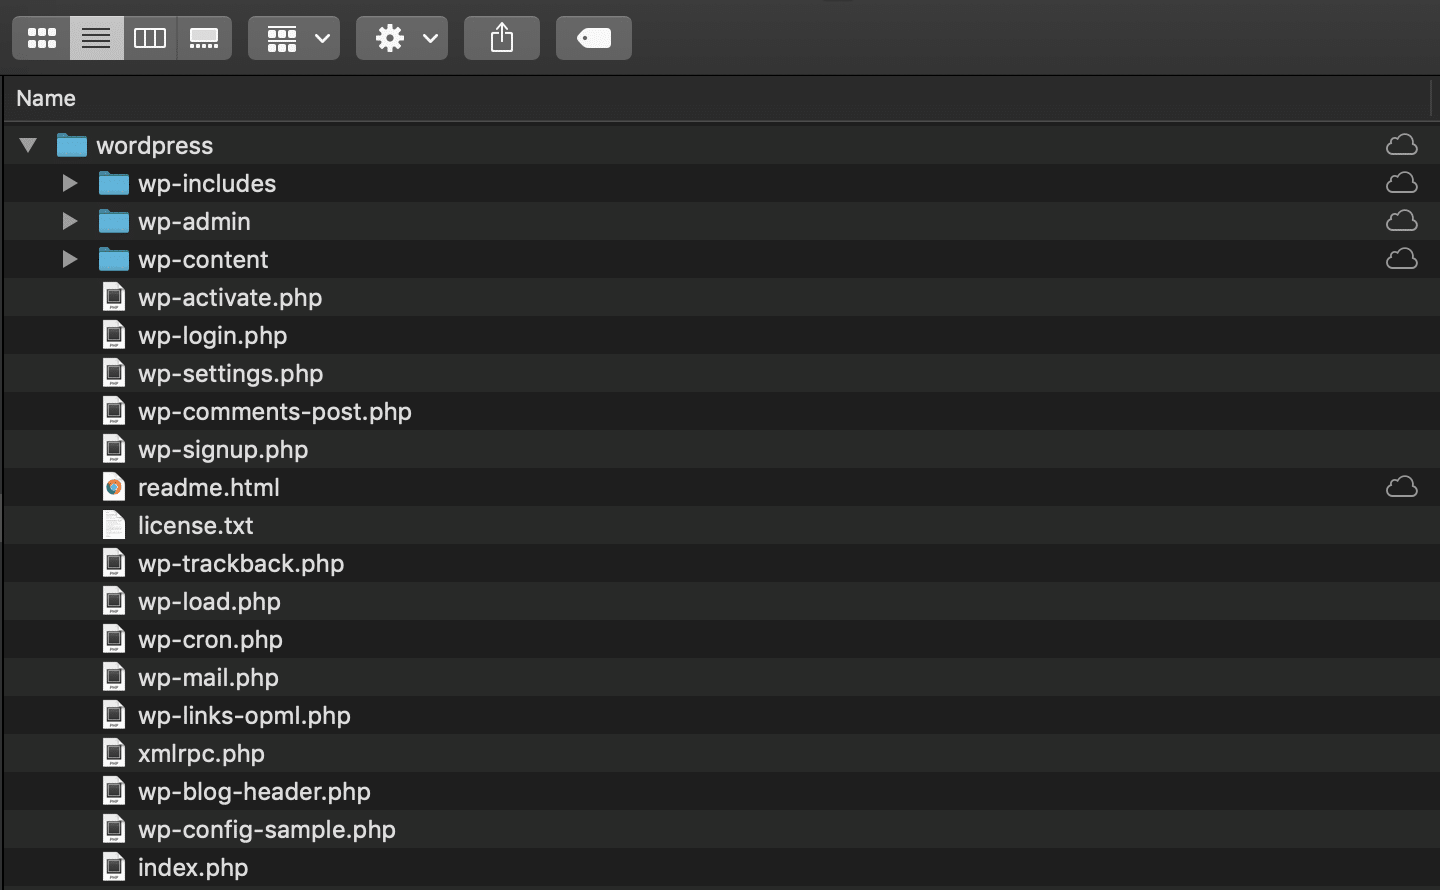Open the Edit Tags toolbar icon
The width and height of the screenshot is (1440, 890).
coord(593,37)
